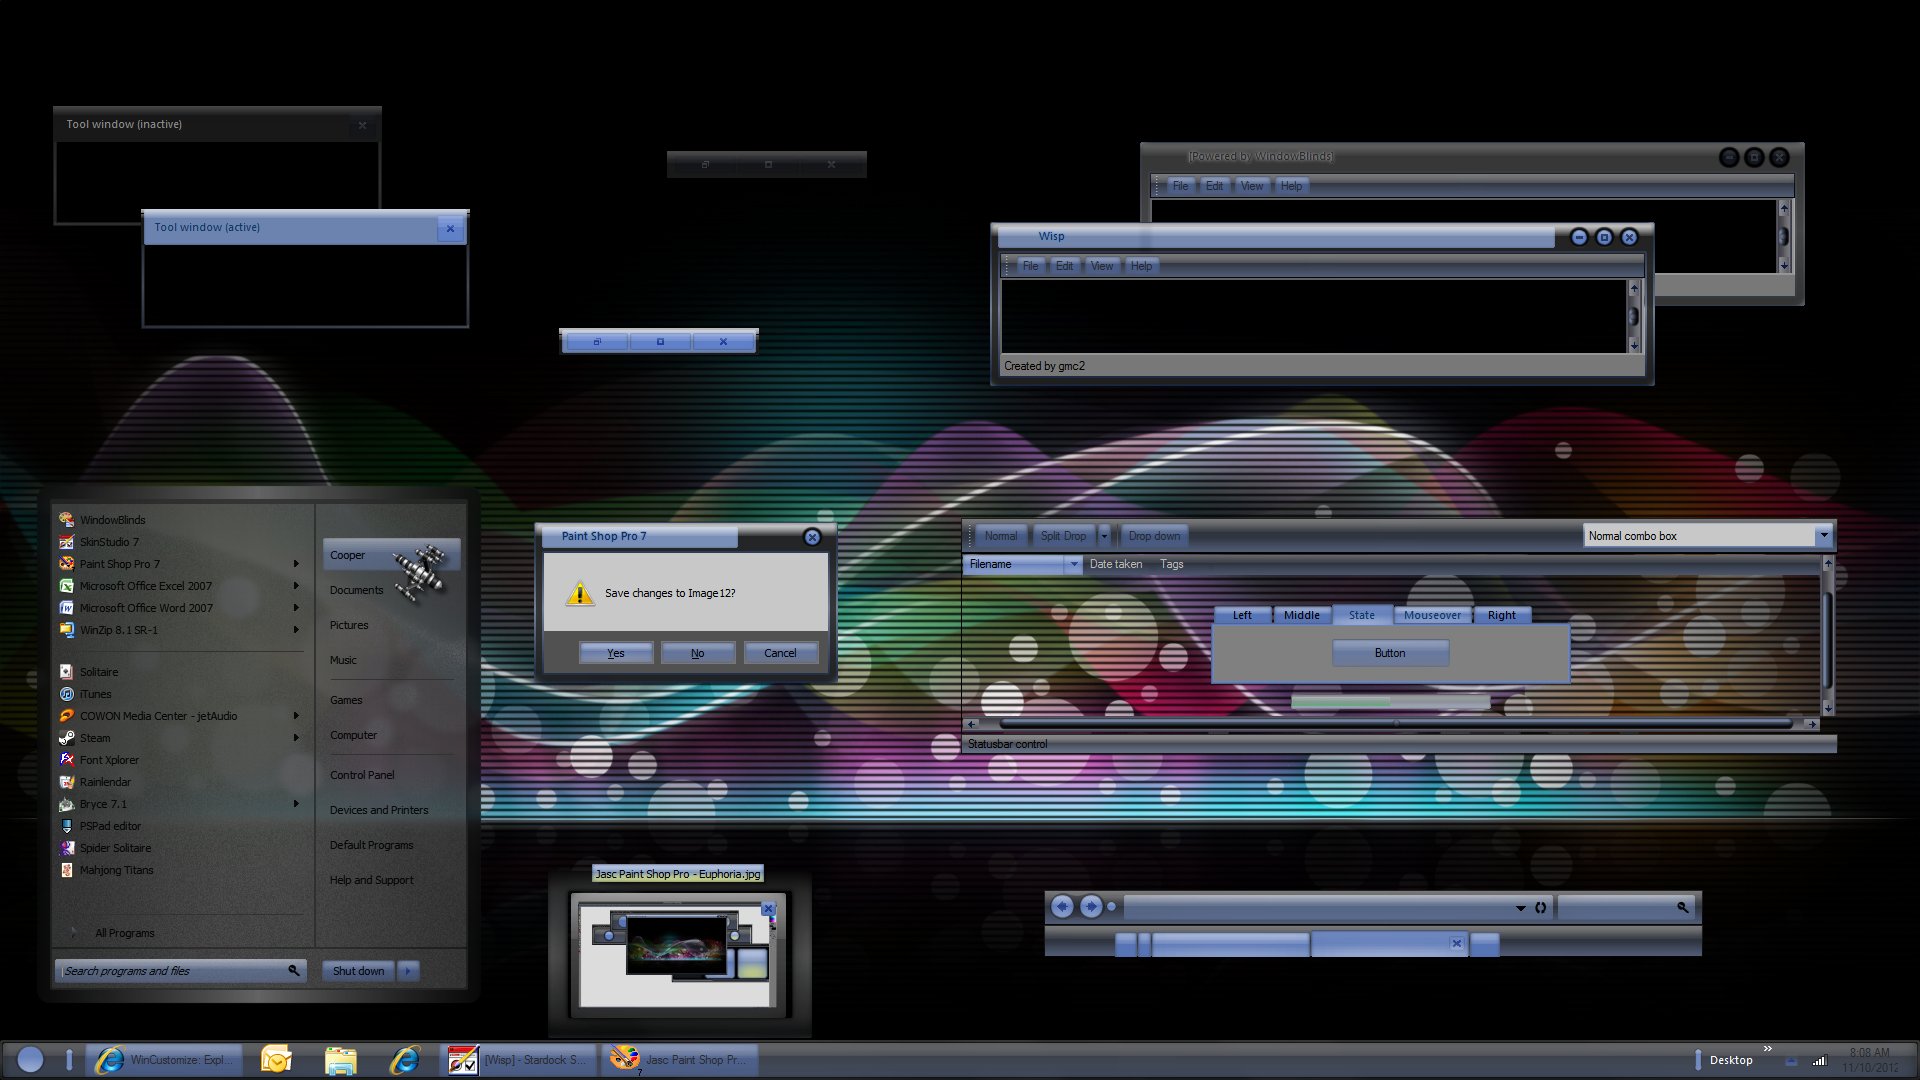Open View menu in Wisp window

point(1102,266)
